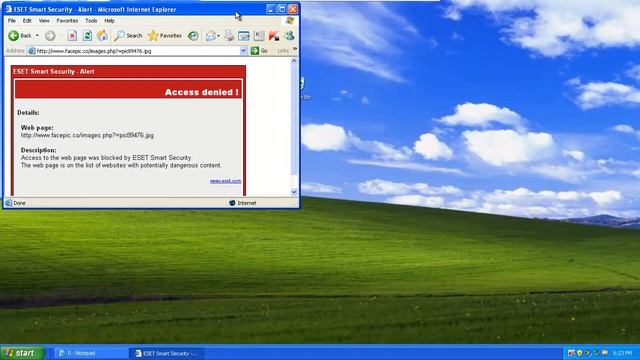Open Messenger icon in IE toolbar

pos(289,36)
